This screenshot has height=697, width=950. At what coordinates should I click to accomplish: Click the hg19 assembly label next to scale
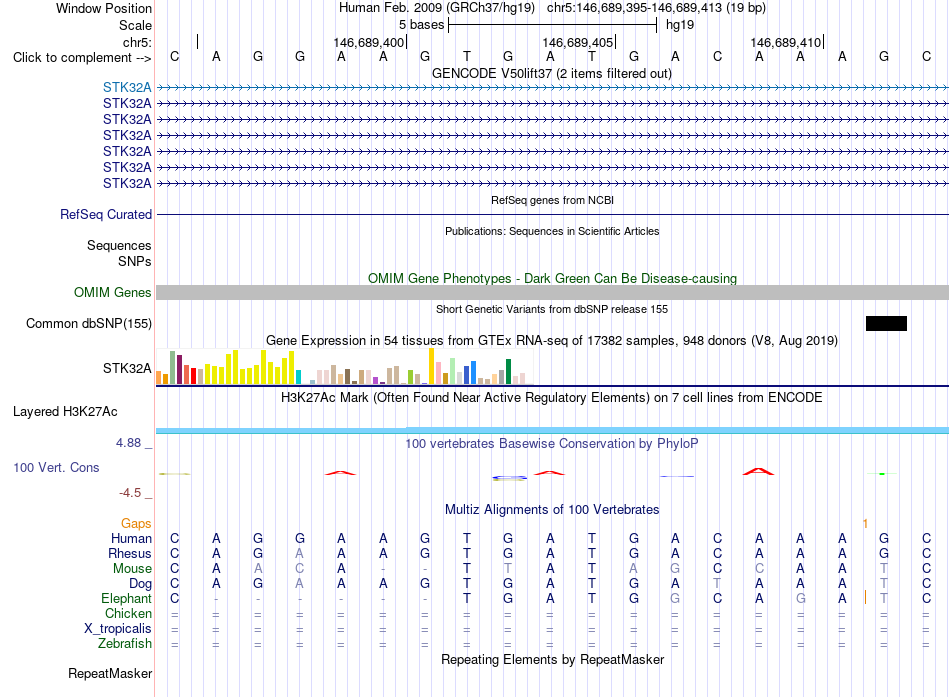click(x=680, y=25)
